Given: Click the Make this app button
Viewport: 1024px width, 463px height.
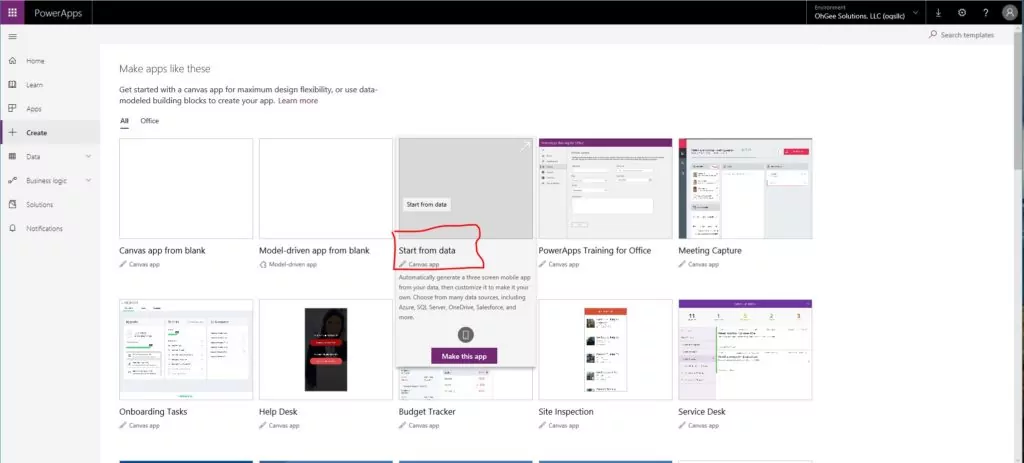Looking at the screenshot, I should click(464, 356).
